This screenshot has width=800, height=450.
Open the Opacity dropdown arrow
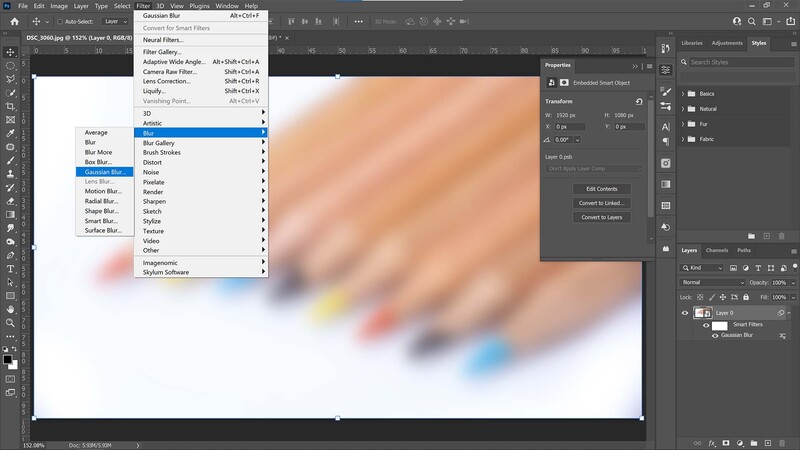click(x=793, y=283)
